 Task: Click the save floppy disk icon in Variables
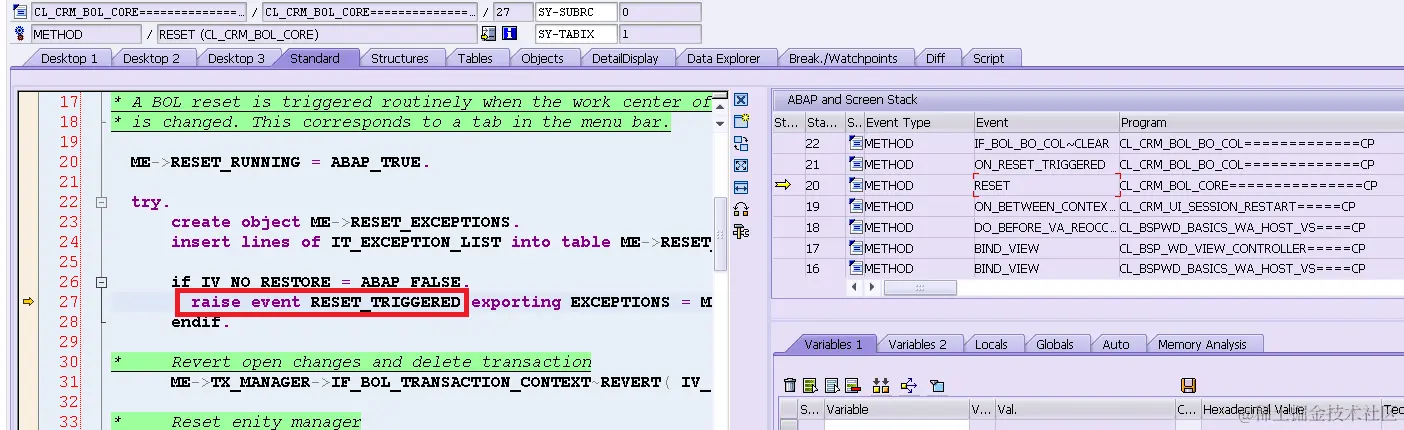tap(1189, 385)
